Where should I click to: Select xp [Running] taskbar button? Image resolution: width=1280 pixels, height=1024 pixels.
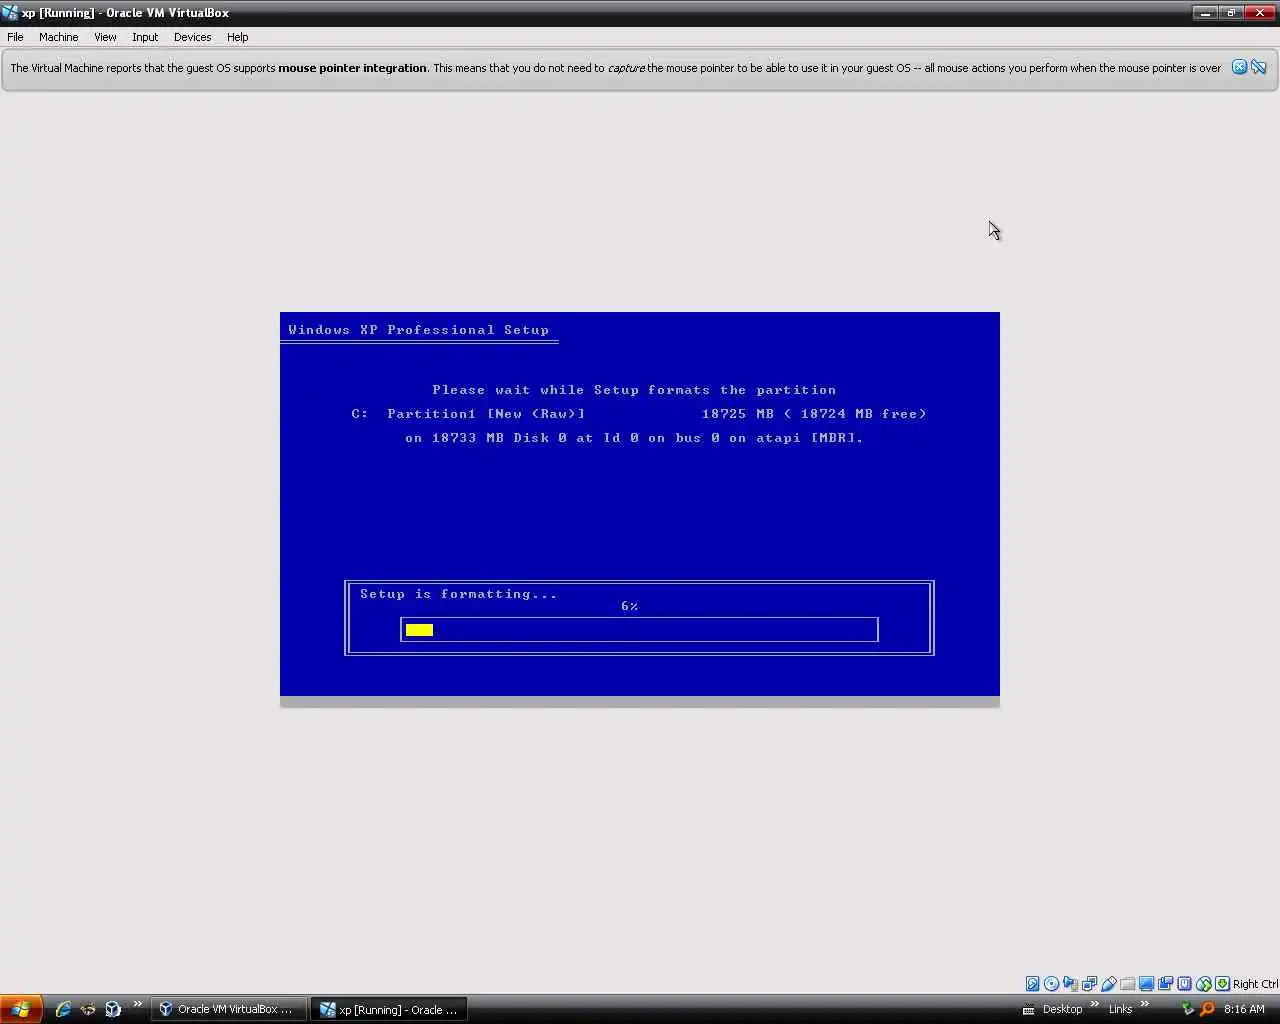(x=389, y=1009)
